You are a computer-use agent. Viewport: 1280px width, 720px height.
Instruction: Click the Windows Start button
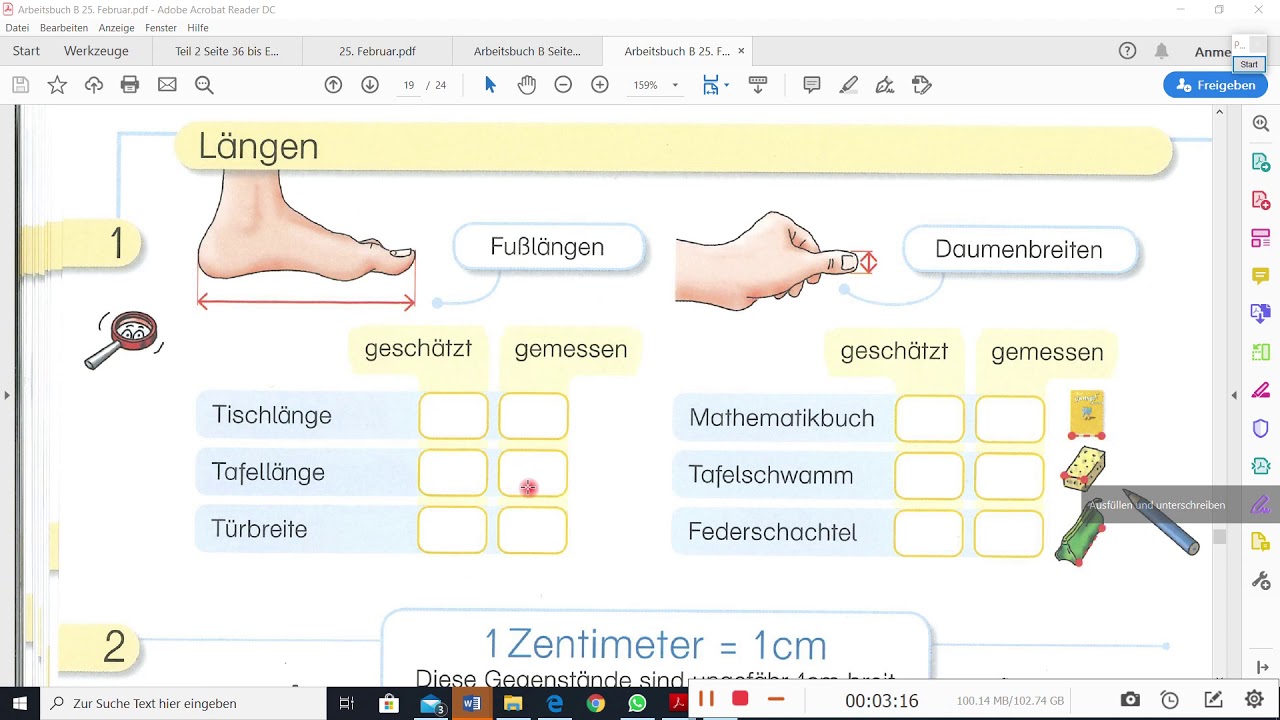pos(20,703)
